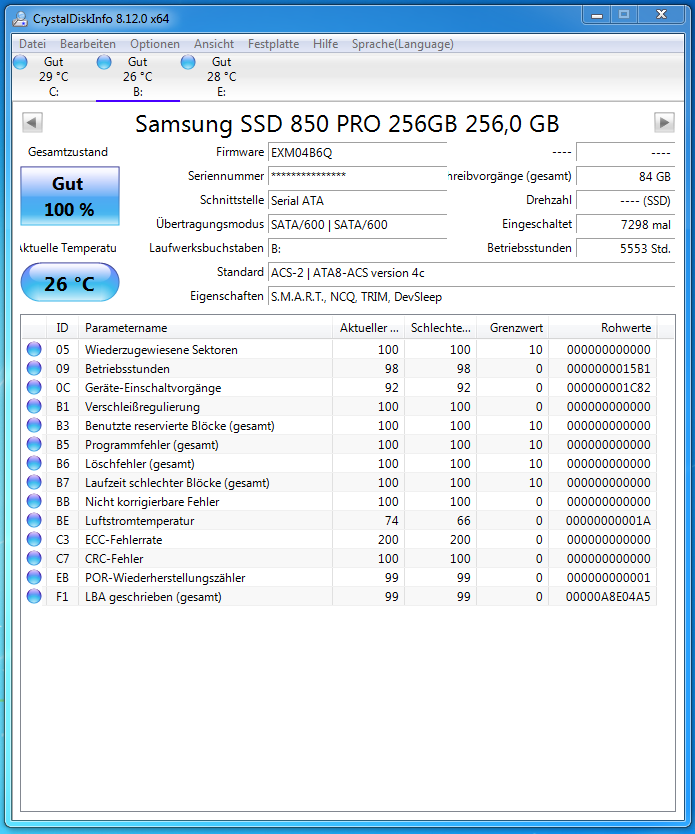Viewport: 695px width, 834px height.
Task: Select 'Wiederzugewiesene Sektoren' parameter name
Action: [x=161, y=350]
